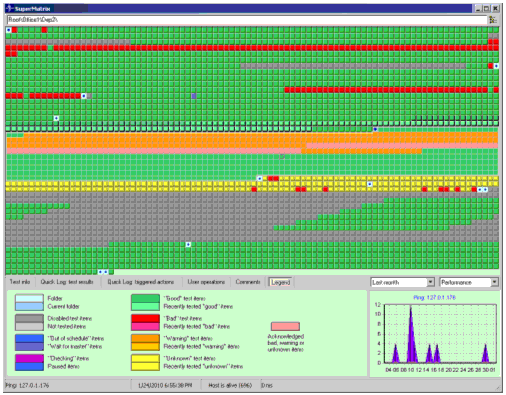Image resolution: width=506 pixels, height=395 pixels.
Task: Click the '0 ms' status bar entry
Action: point(267,386)
